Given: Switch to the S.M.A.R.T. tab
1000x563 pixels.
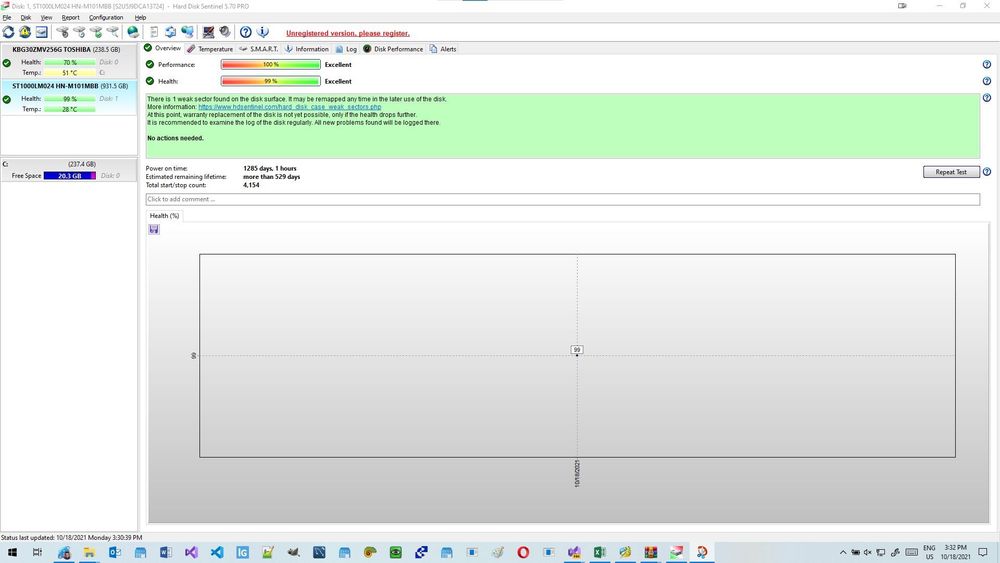Looking at the screenshot, I should pyautogui.click(x=258, y=49).
